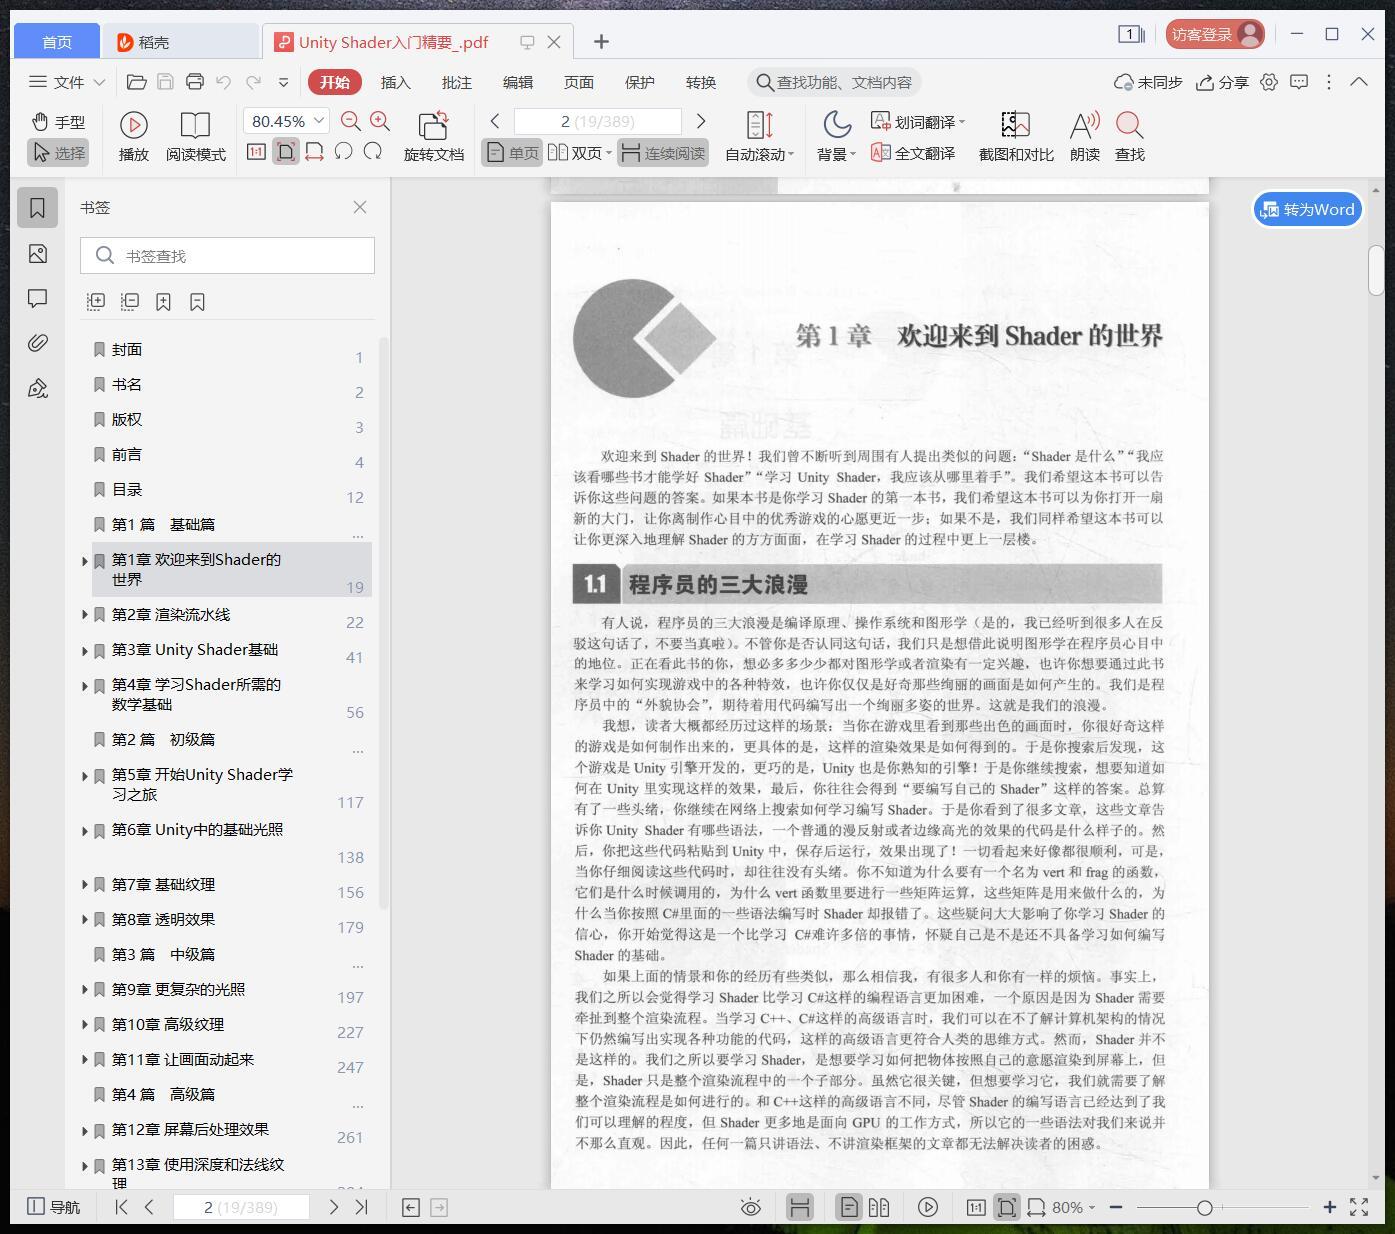The image size is (1395, 1234).
Task: Zoom in with the plus magnifier
Action: (x=380, y=121)
